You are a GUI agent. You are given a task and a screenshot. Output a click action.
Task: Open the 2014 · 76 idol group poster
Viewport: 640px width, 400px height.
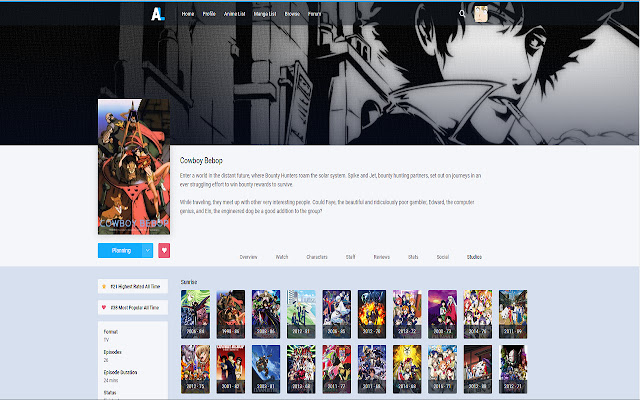[x=478, y=314]
